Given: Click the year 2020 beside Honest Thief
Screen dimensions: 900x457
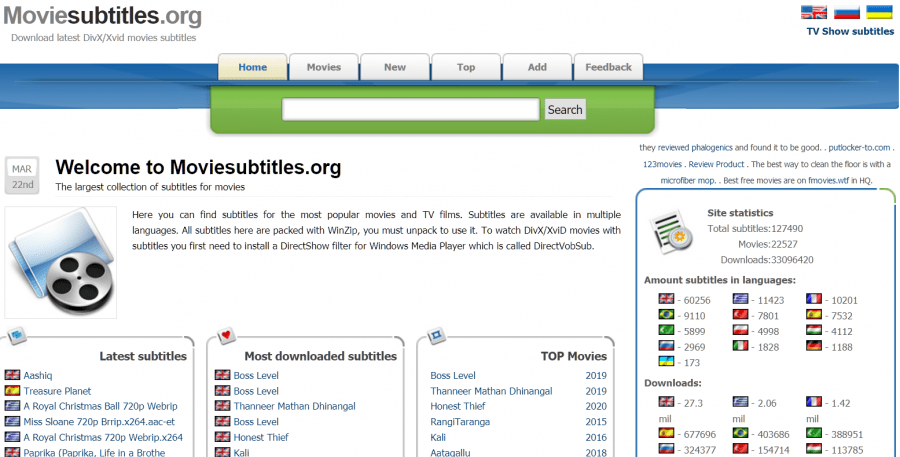Looking at the screenshot, I should pos(596,406).
